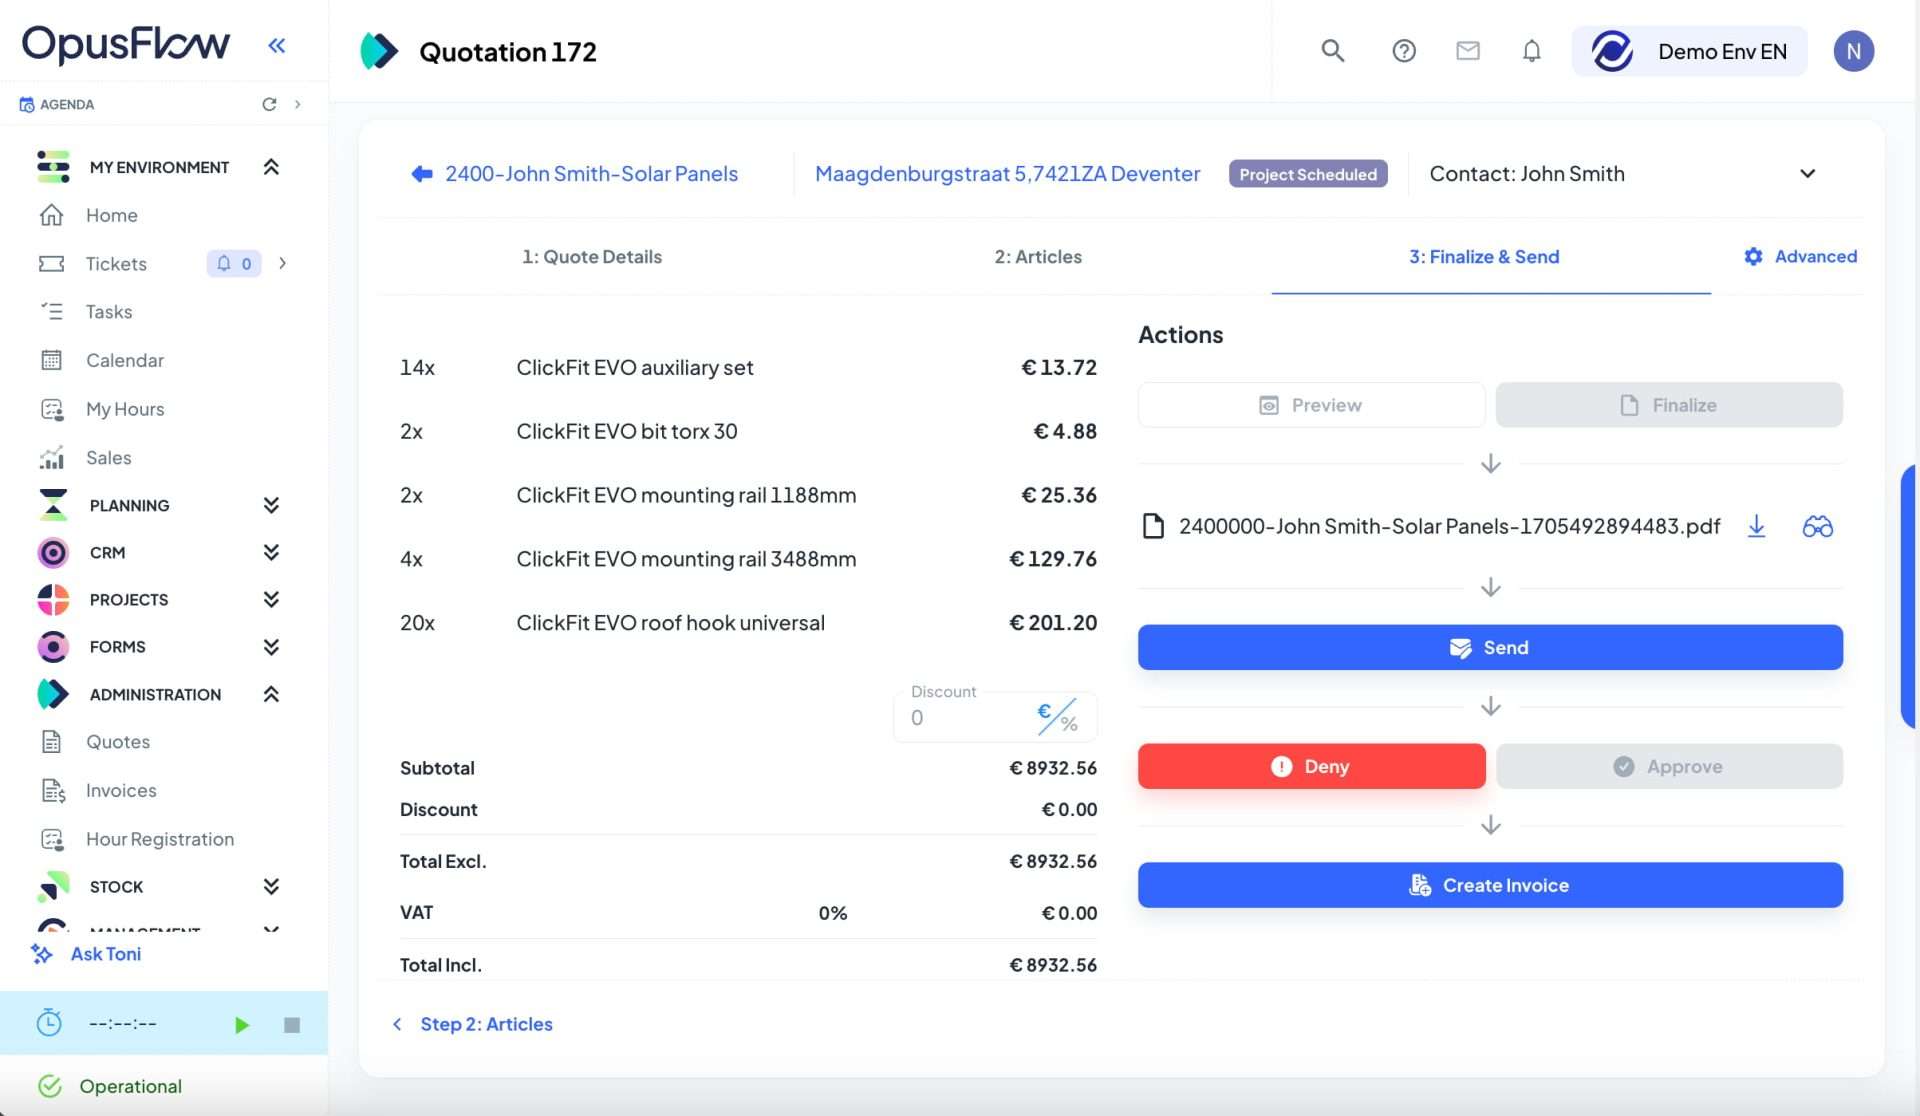Select the ClickFit EVO roof hook universal row
This screenshot has width=1920, height=1116.
coord(748,622)
